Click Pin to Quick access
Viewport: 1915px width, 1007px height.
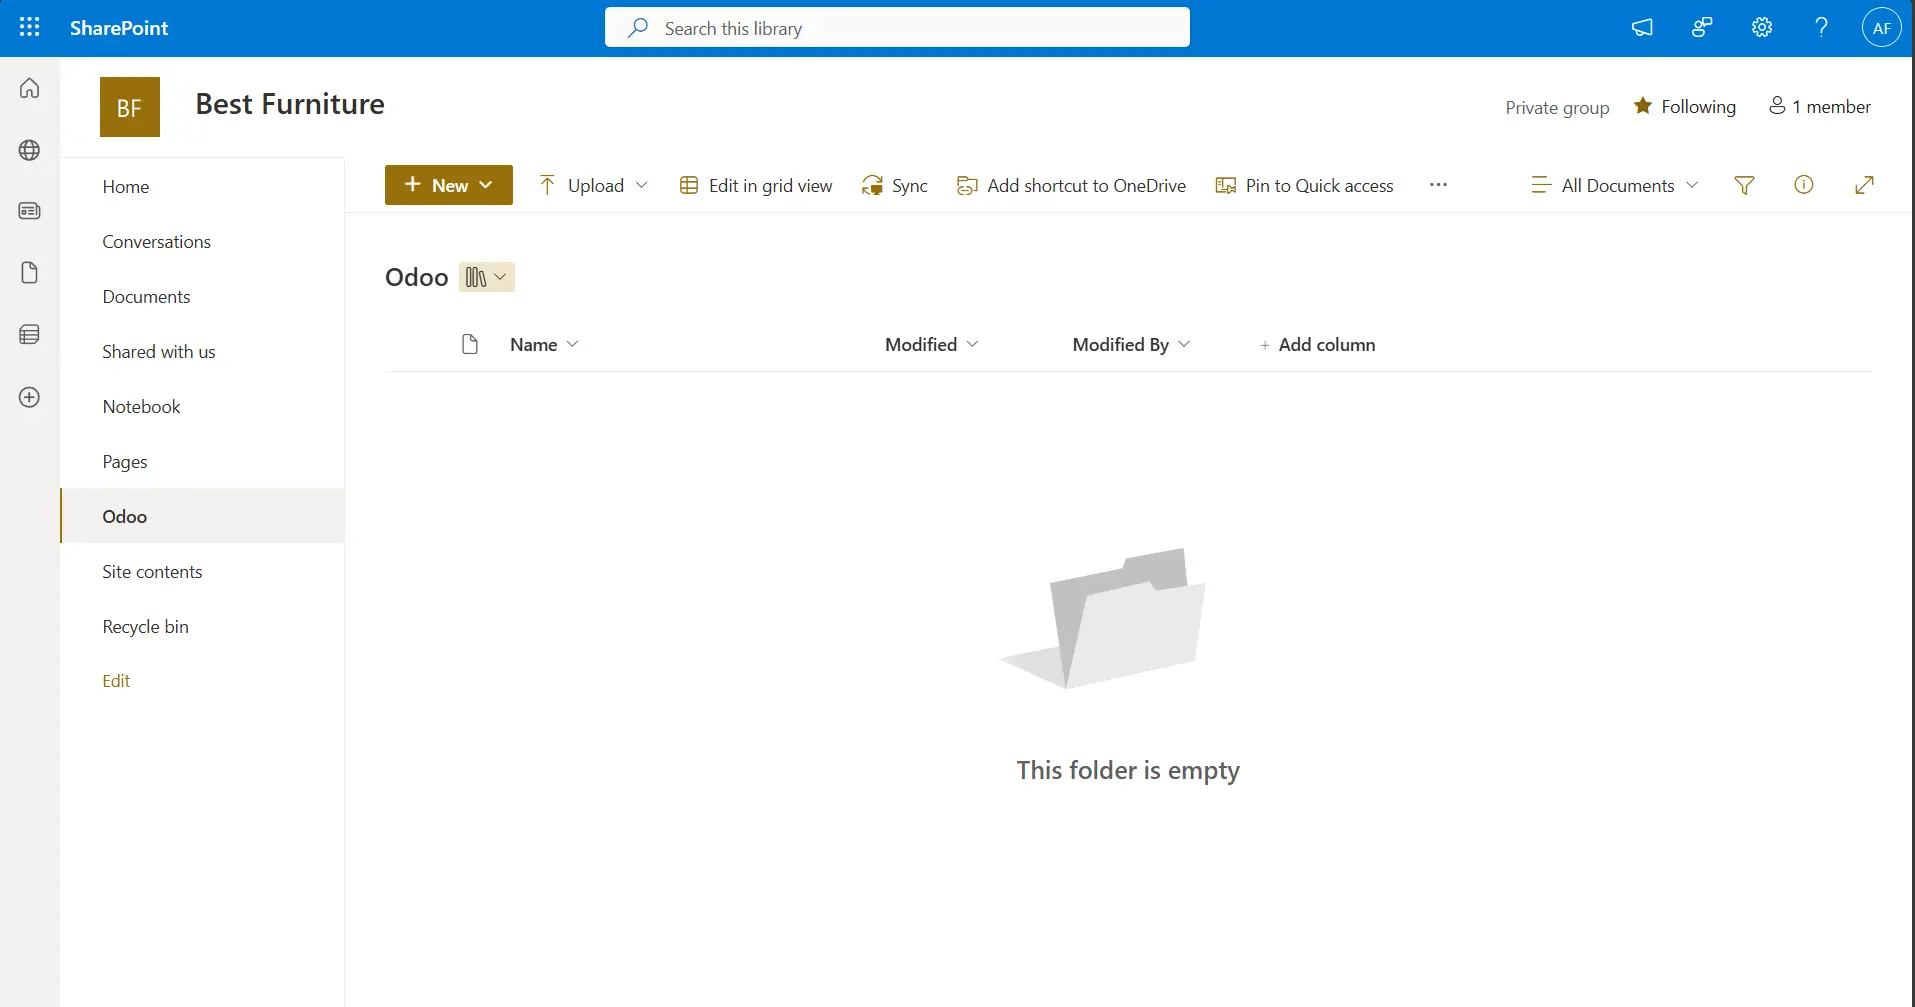[1304, 185]
